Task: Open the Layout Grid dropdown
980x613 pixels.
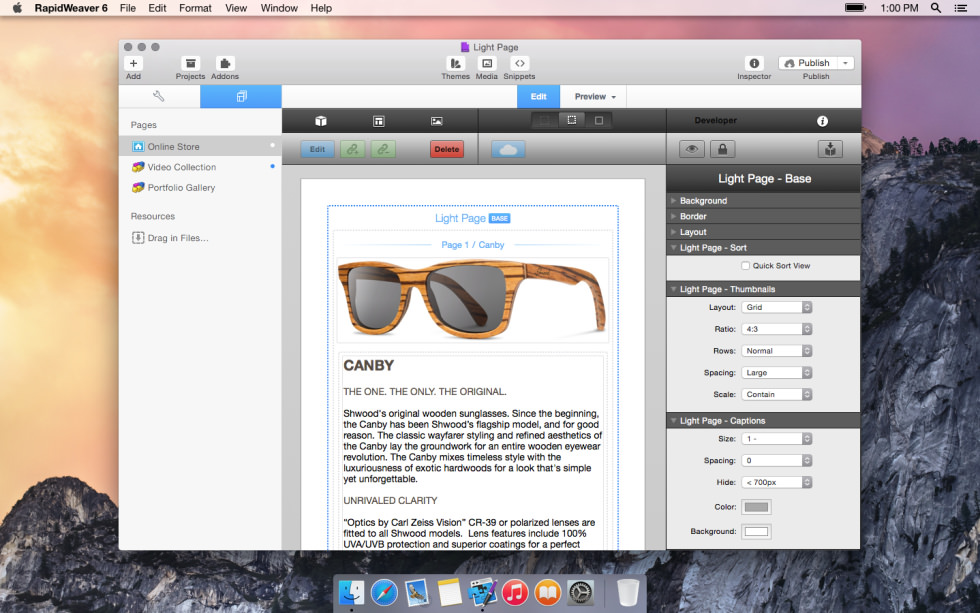Action: click(x=777, y=307)
